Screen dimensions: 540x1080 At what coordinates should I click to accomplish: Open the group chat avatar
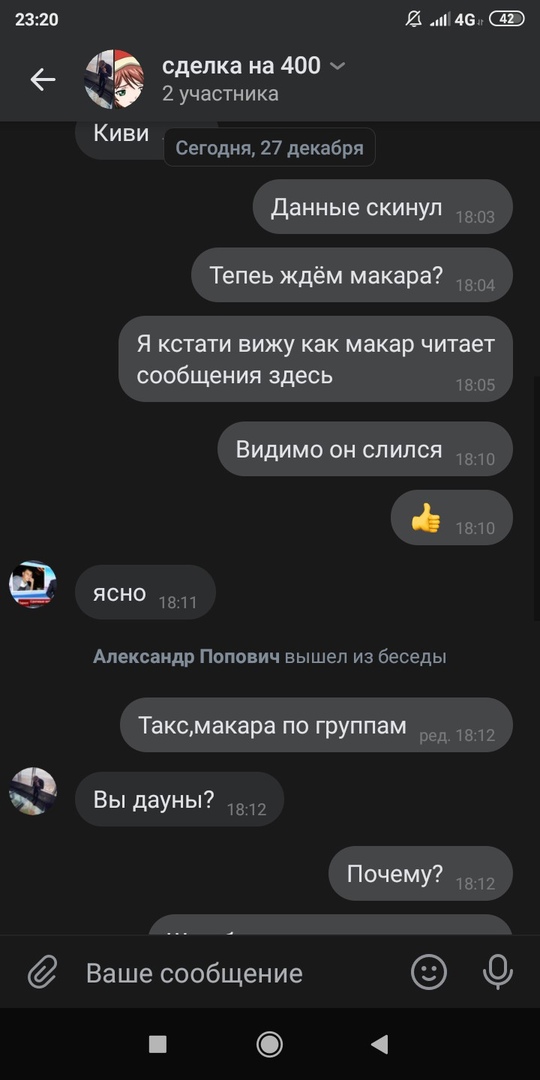pyautogui.click(x=114, y=79)
